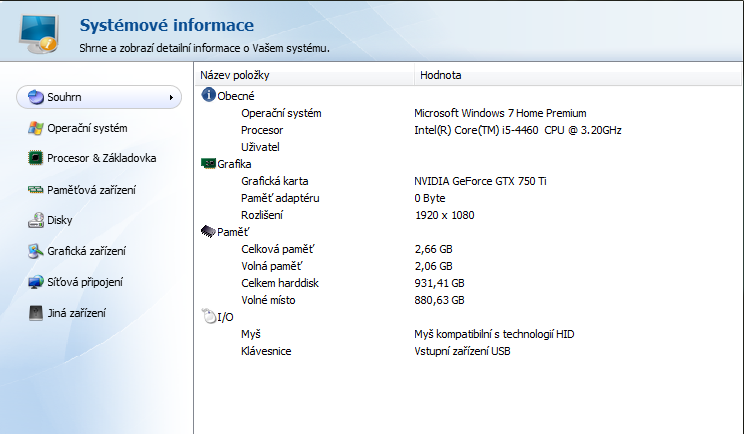Click the 880,63 GB free space value

pyautogui.click(x=439, y=300)
